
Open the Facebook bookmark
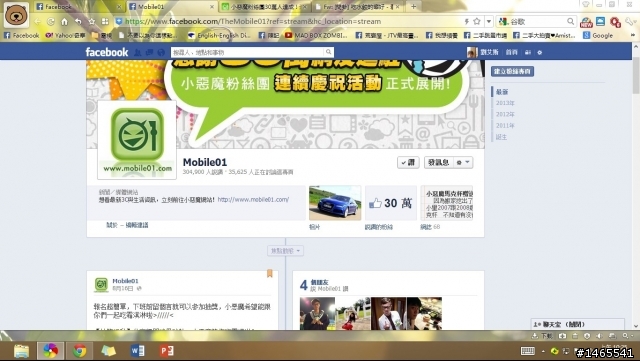22,36
